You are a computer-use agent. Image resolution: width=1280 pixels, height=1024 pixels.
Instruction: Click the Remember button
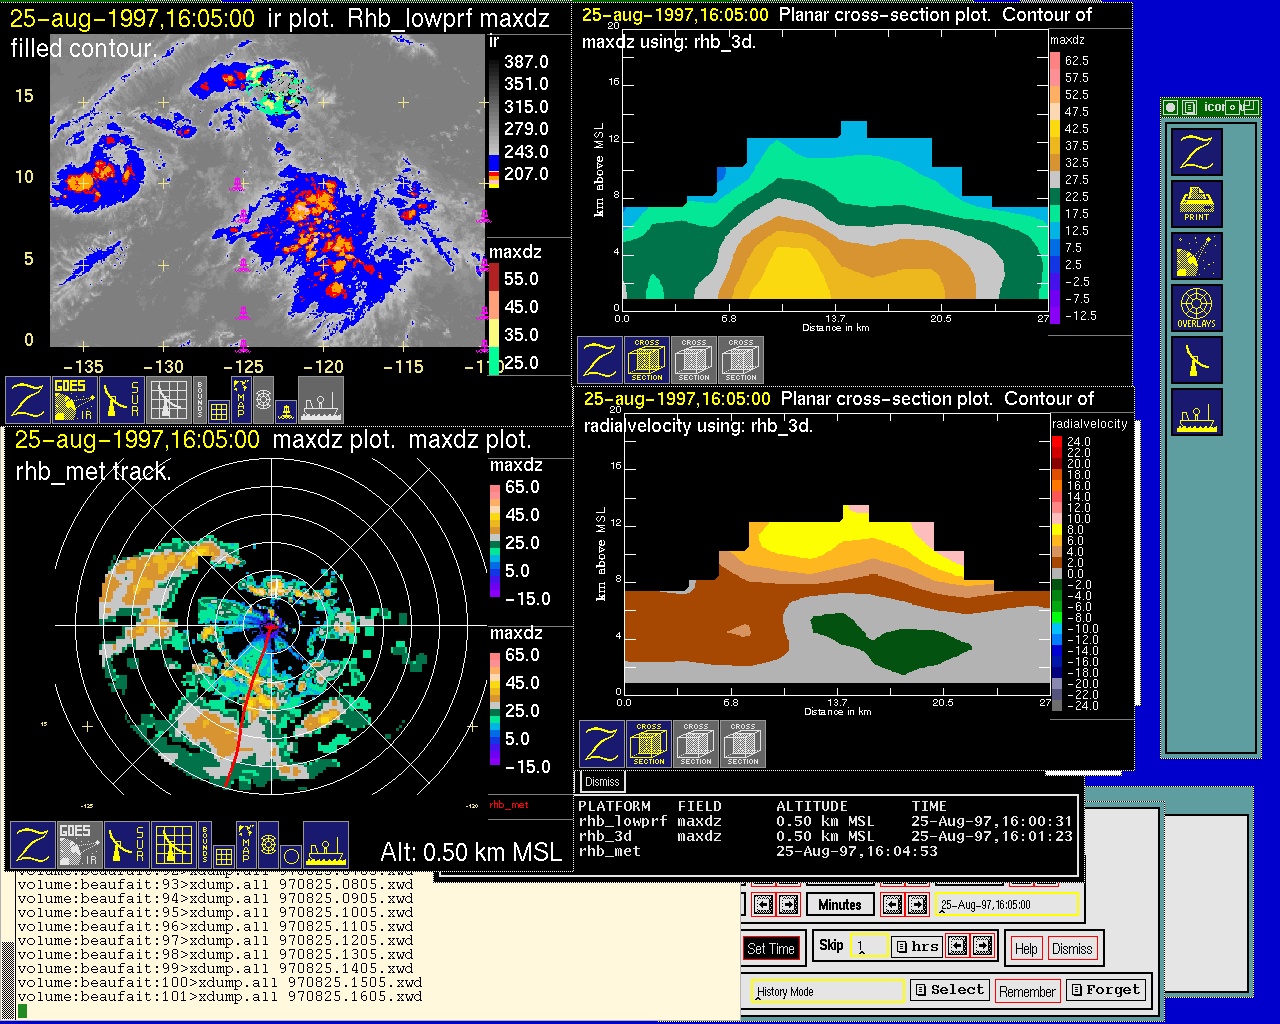1027,991
